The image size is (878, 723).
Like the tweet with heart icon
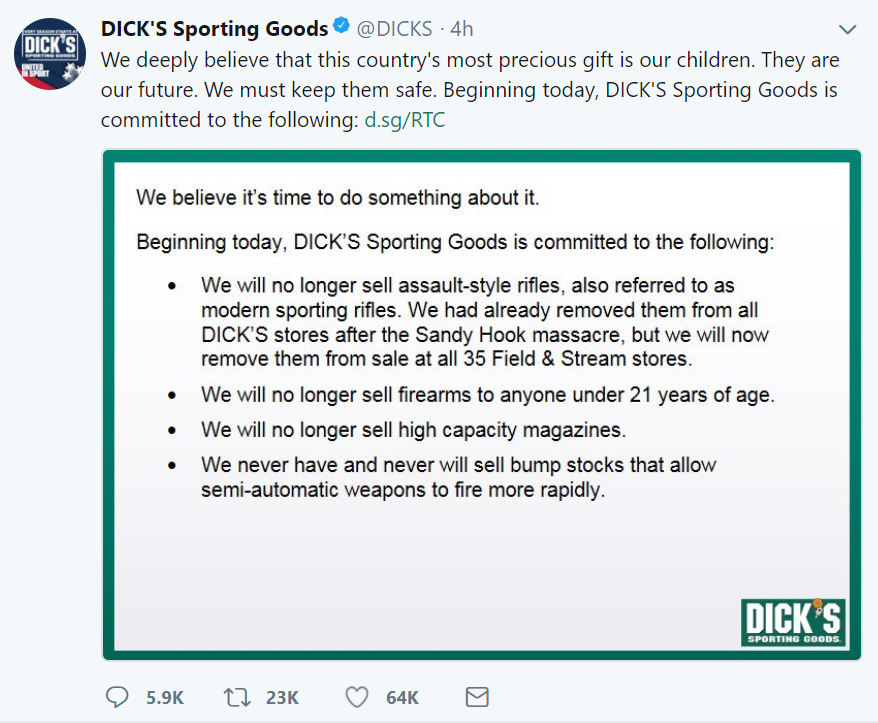[357, 697]
